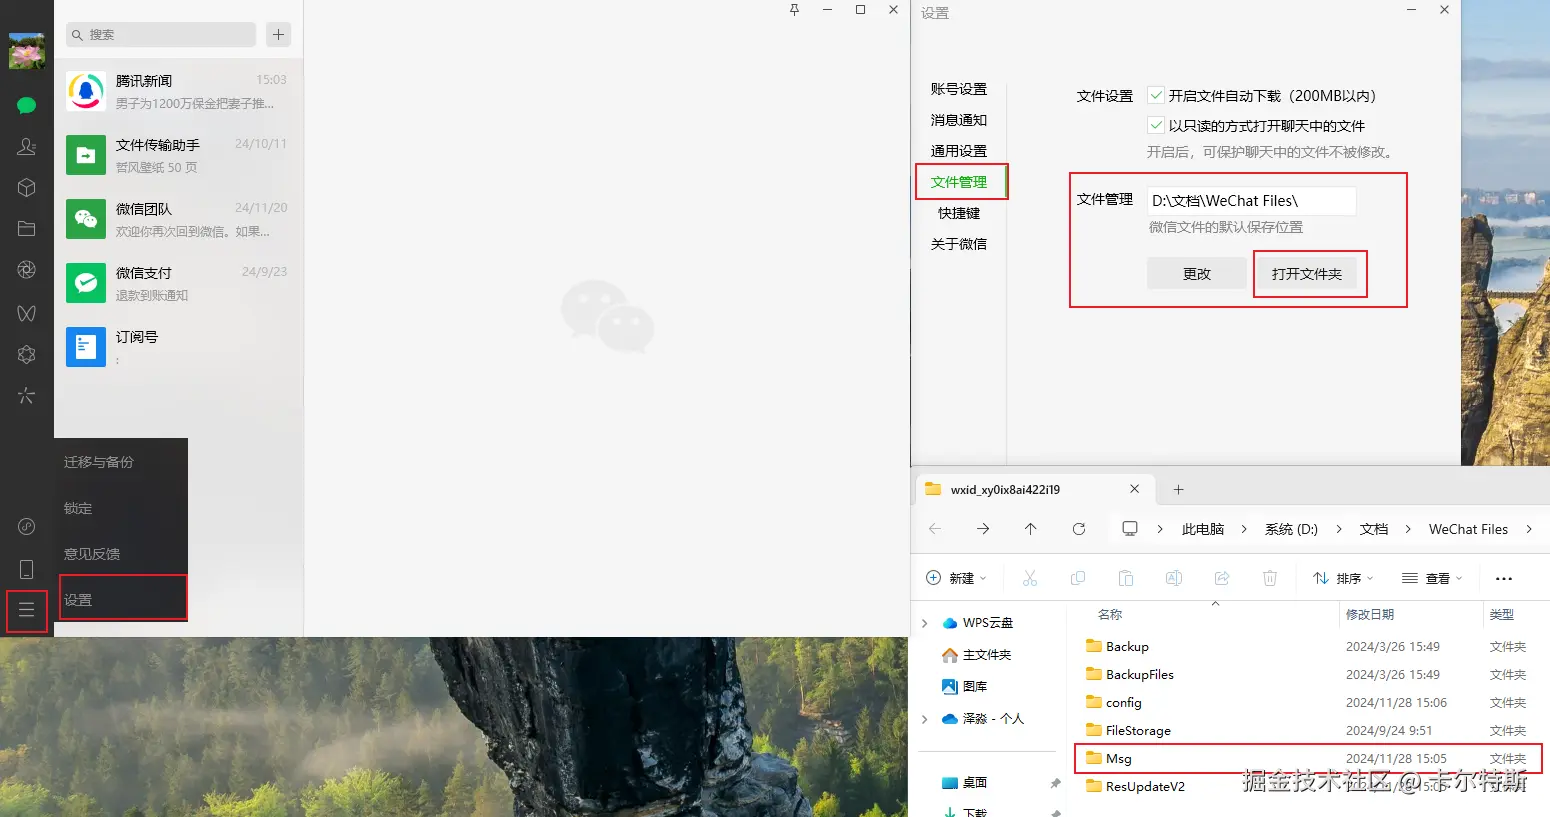
Task: Switch to 账号设置 in Settings
Action: pyautogui.click(x=958, y=89)
